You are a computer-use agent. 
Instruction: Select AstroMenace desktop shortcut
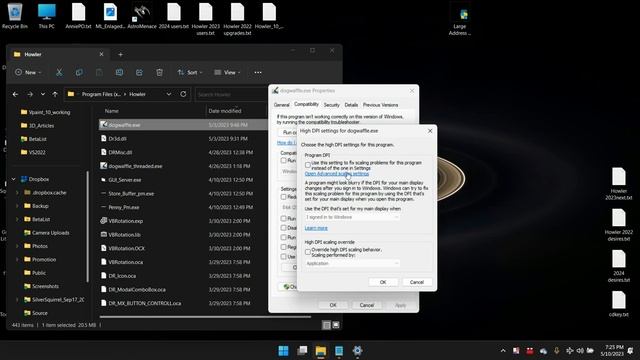[142, 16]
